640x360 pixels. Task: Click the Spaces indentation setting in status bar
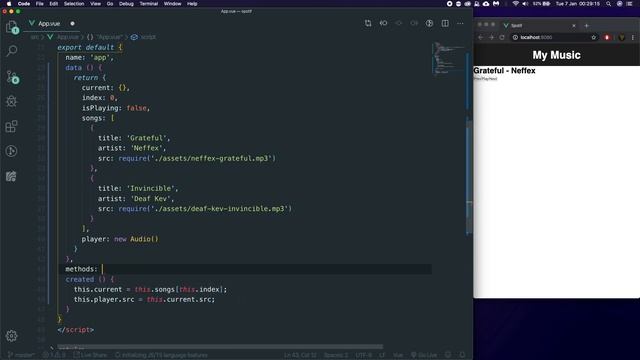(336, 355)
